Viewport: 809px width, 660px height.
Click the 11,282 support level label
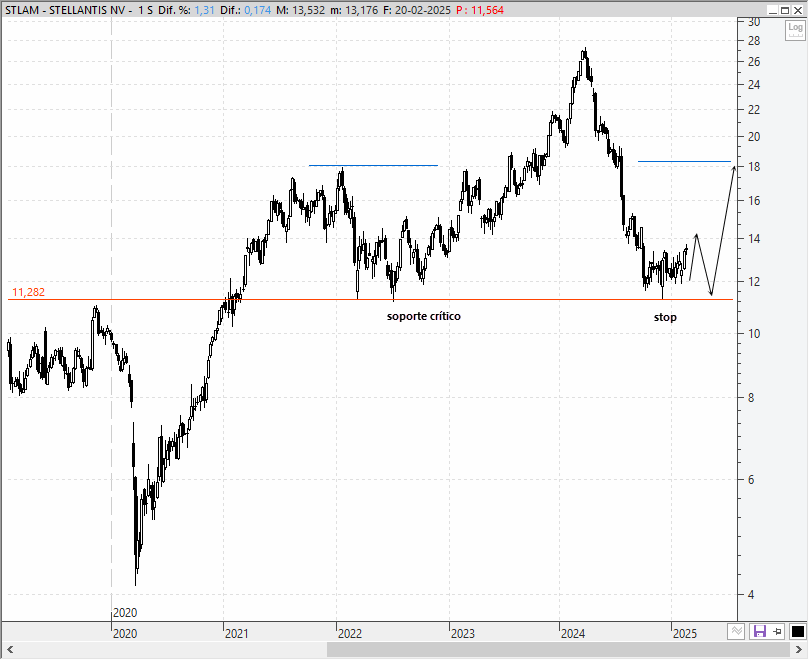(x=28, y=292)
